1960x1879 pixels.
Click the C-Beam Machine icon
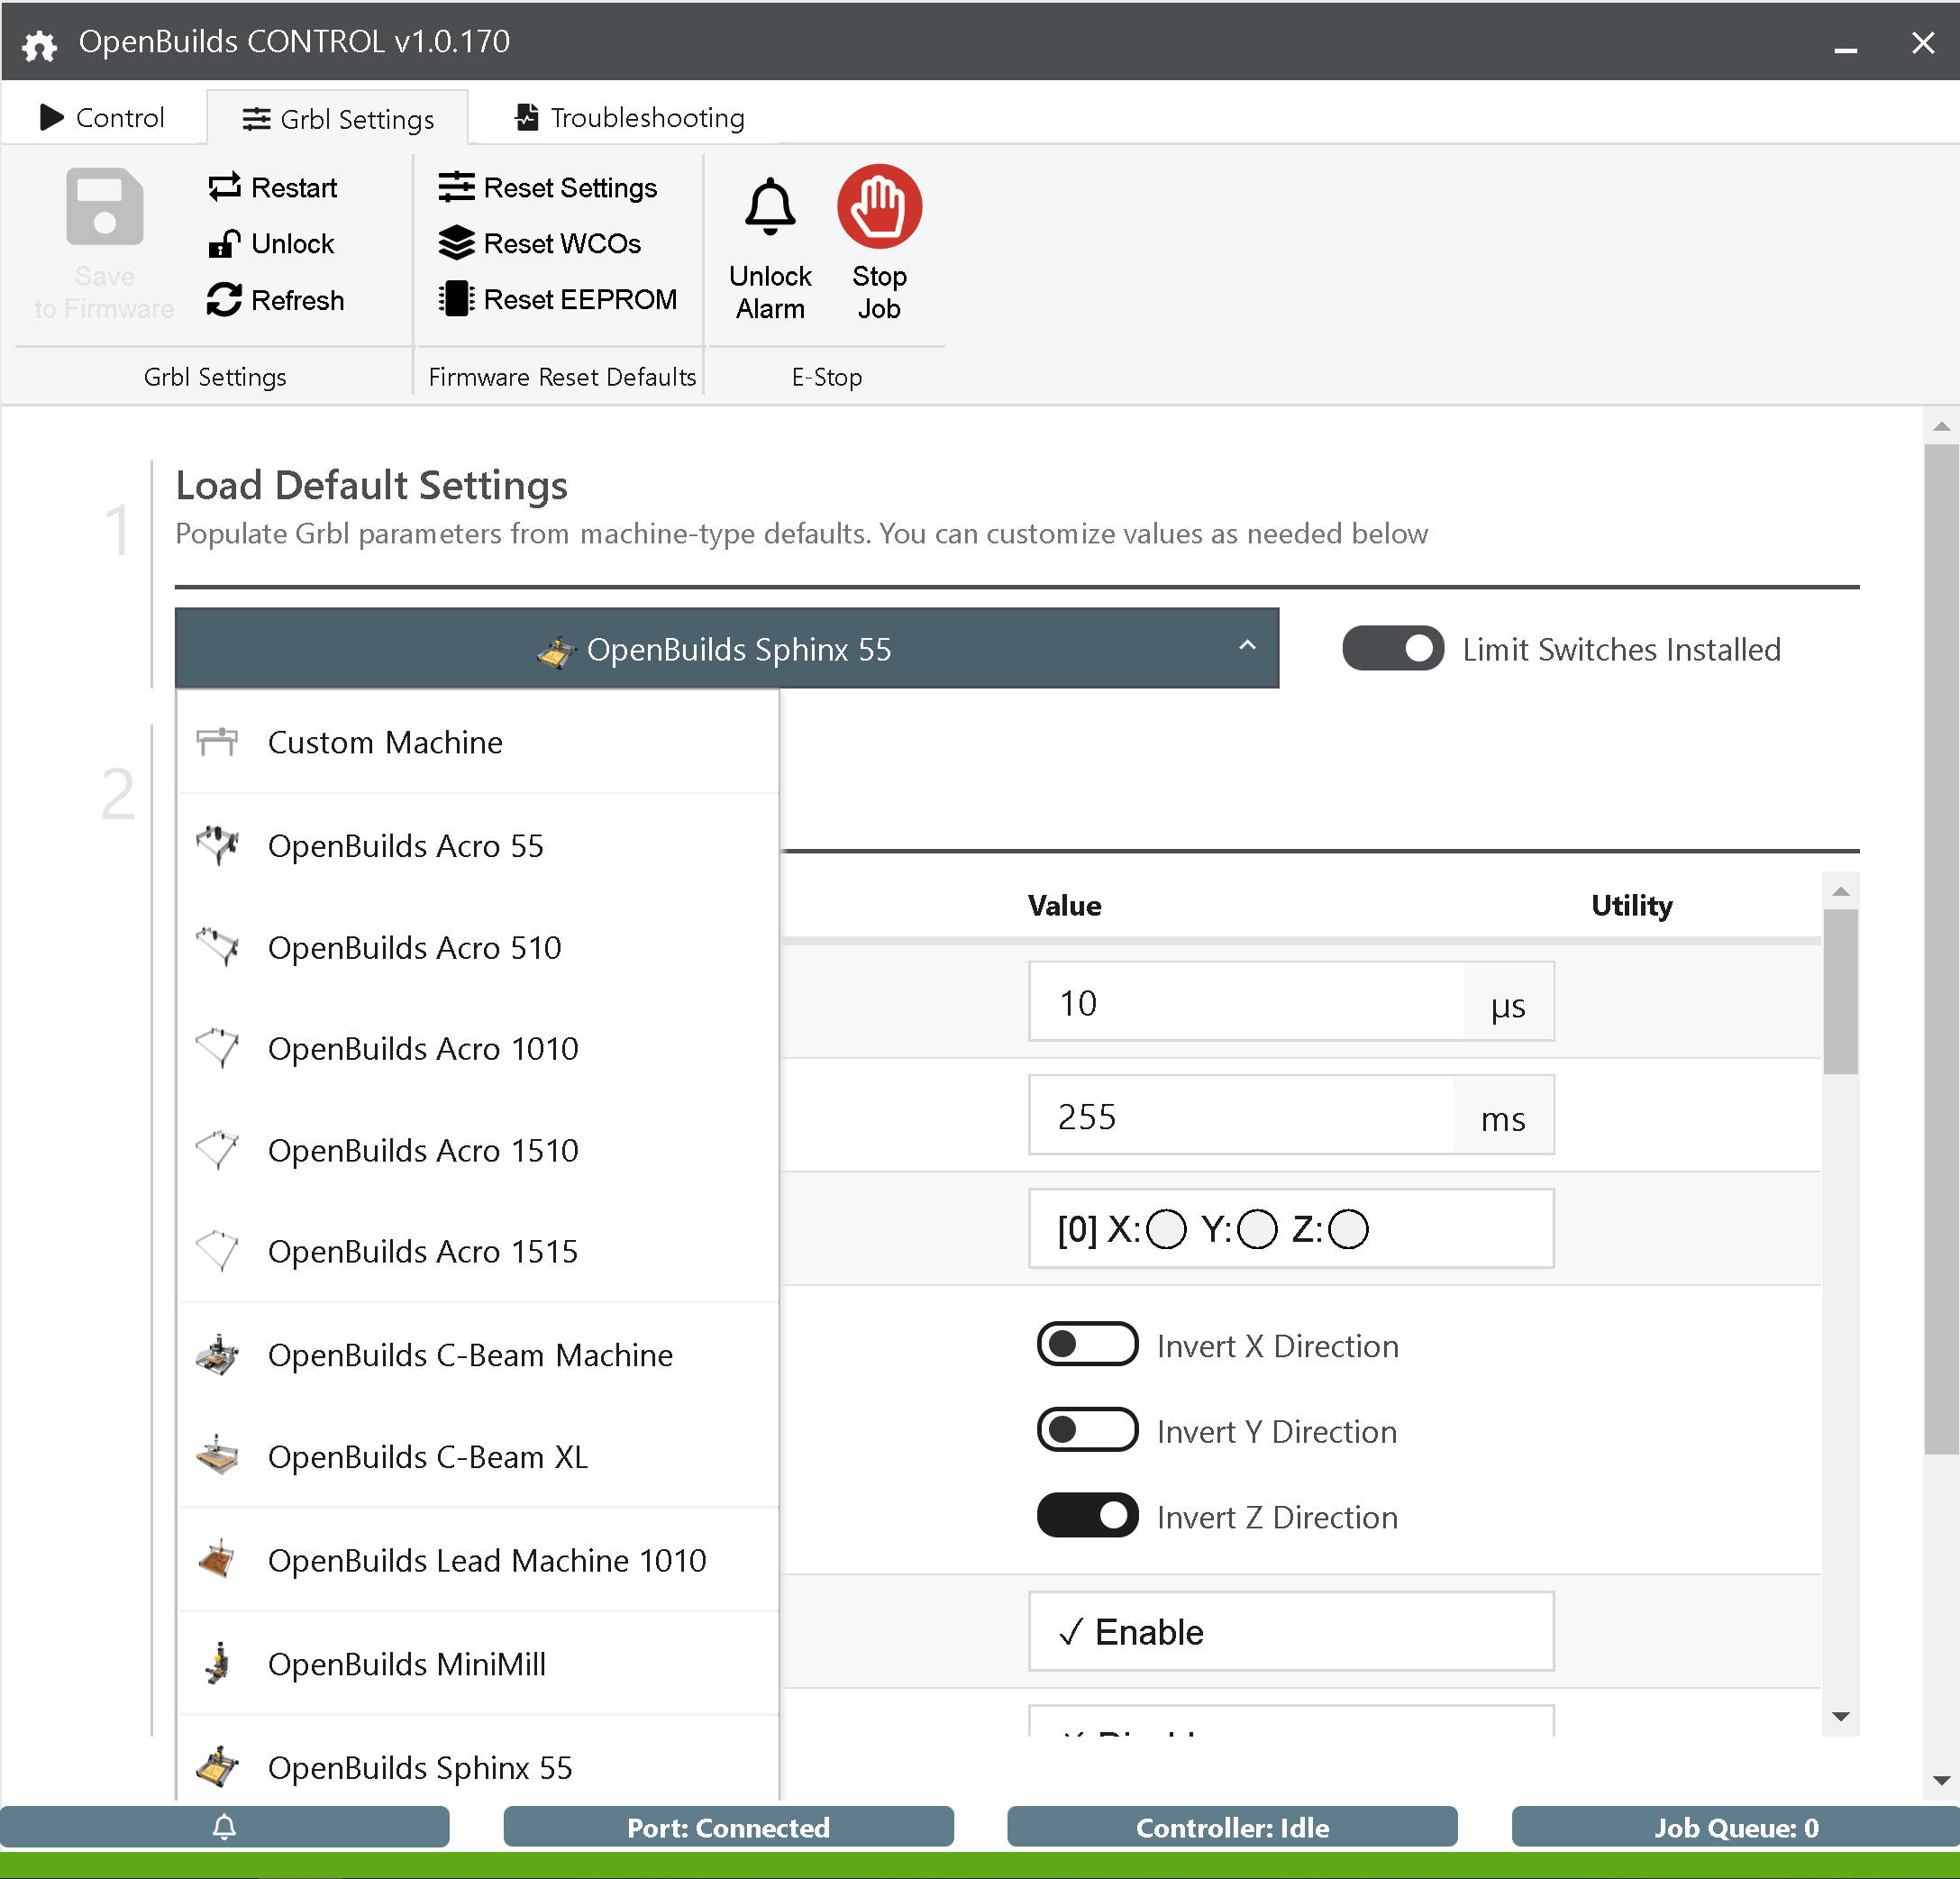pos(217,1355)
